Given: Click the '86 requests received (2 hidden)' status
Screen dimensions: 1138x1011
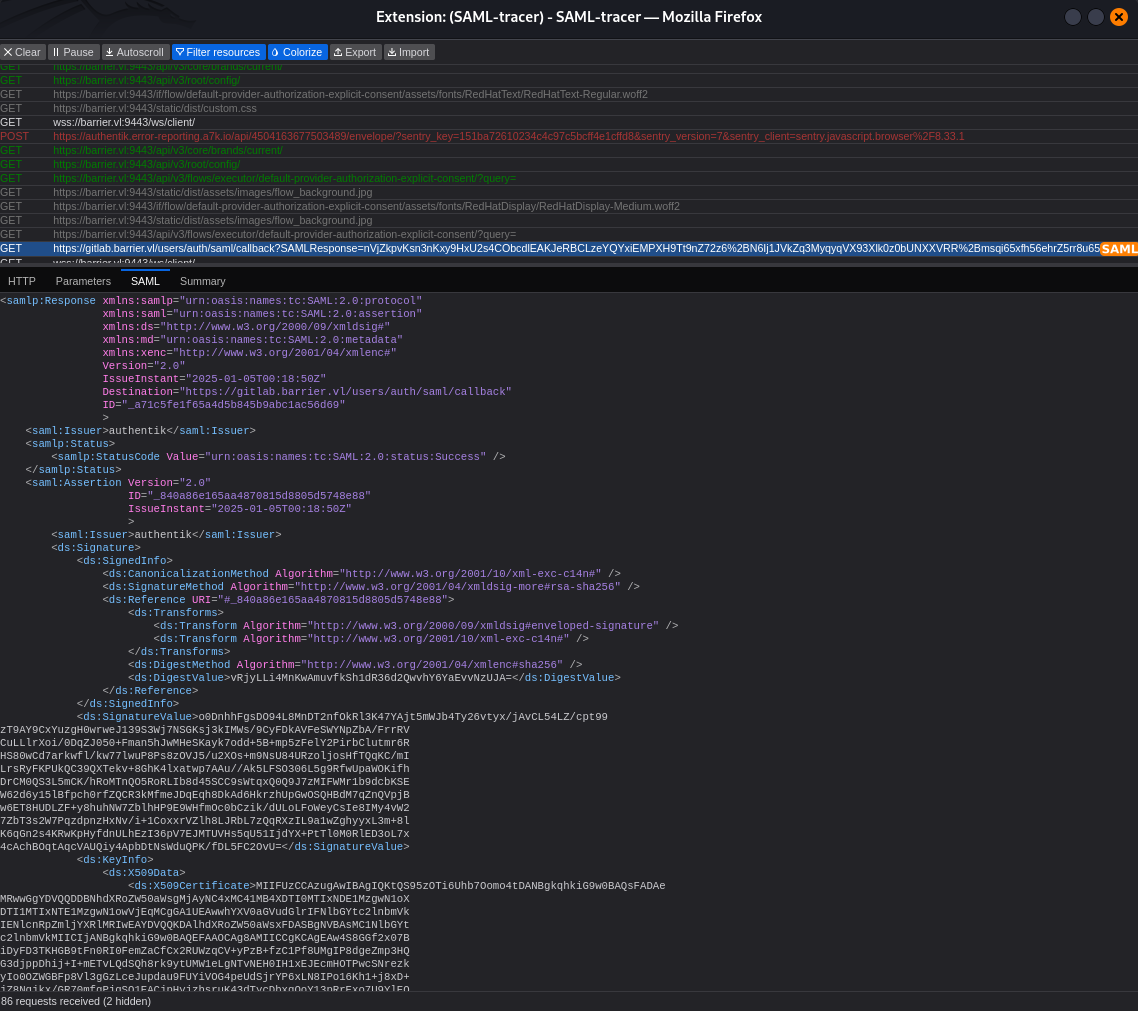Looking at the screenshot, I should pos(76,1002).
